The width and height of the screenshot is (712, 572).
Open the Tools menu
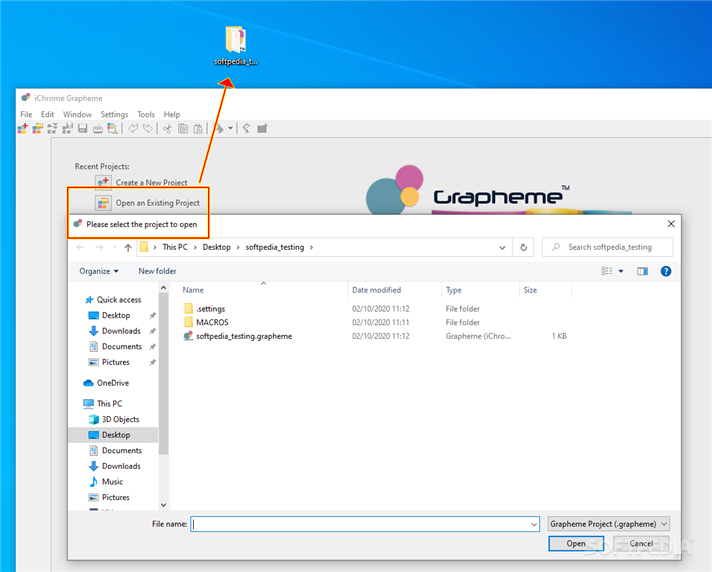pyautogui.click(x=146, y=114)
